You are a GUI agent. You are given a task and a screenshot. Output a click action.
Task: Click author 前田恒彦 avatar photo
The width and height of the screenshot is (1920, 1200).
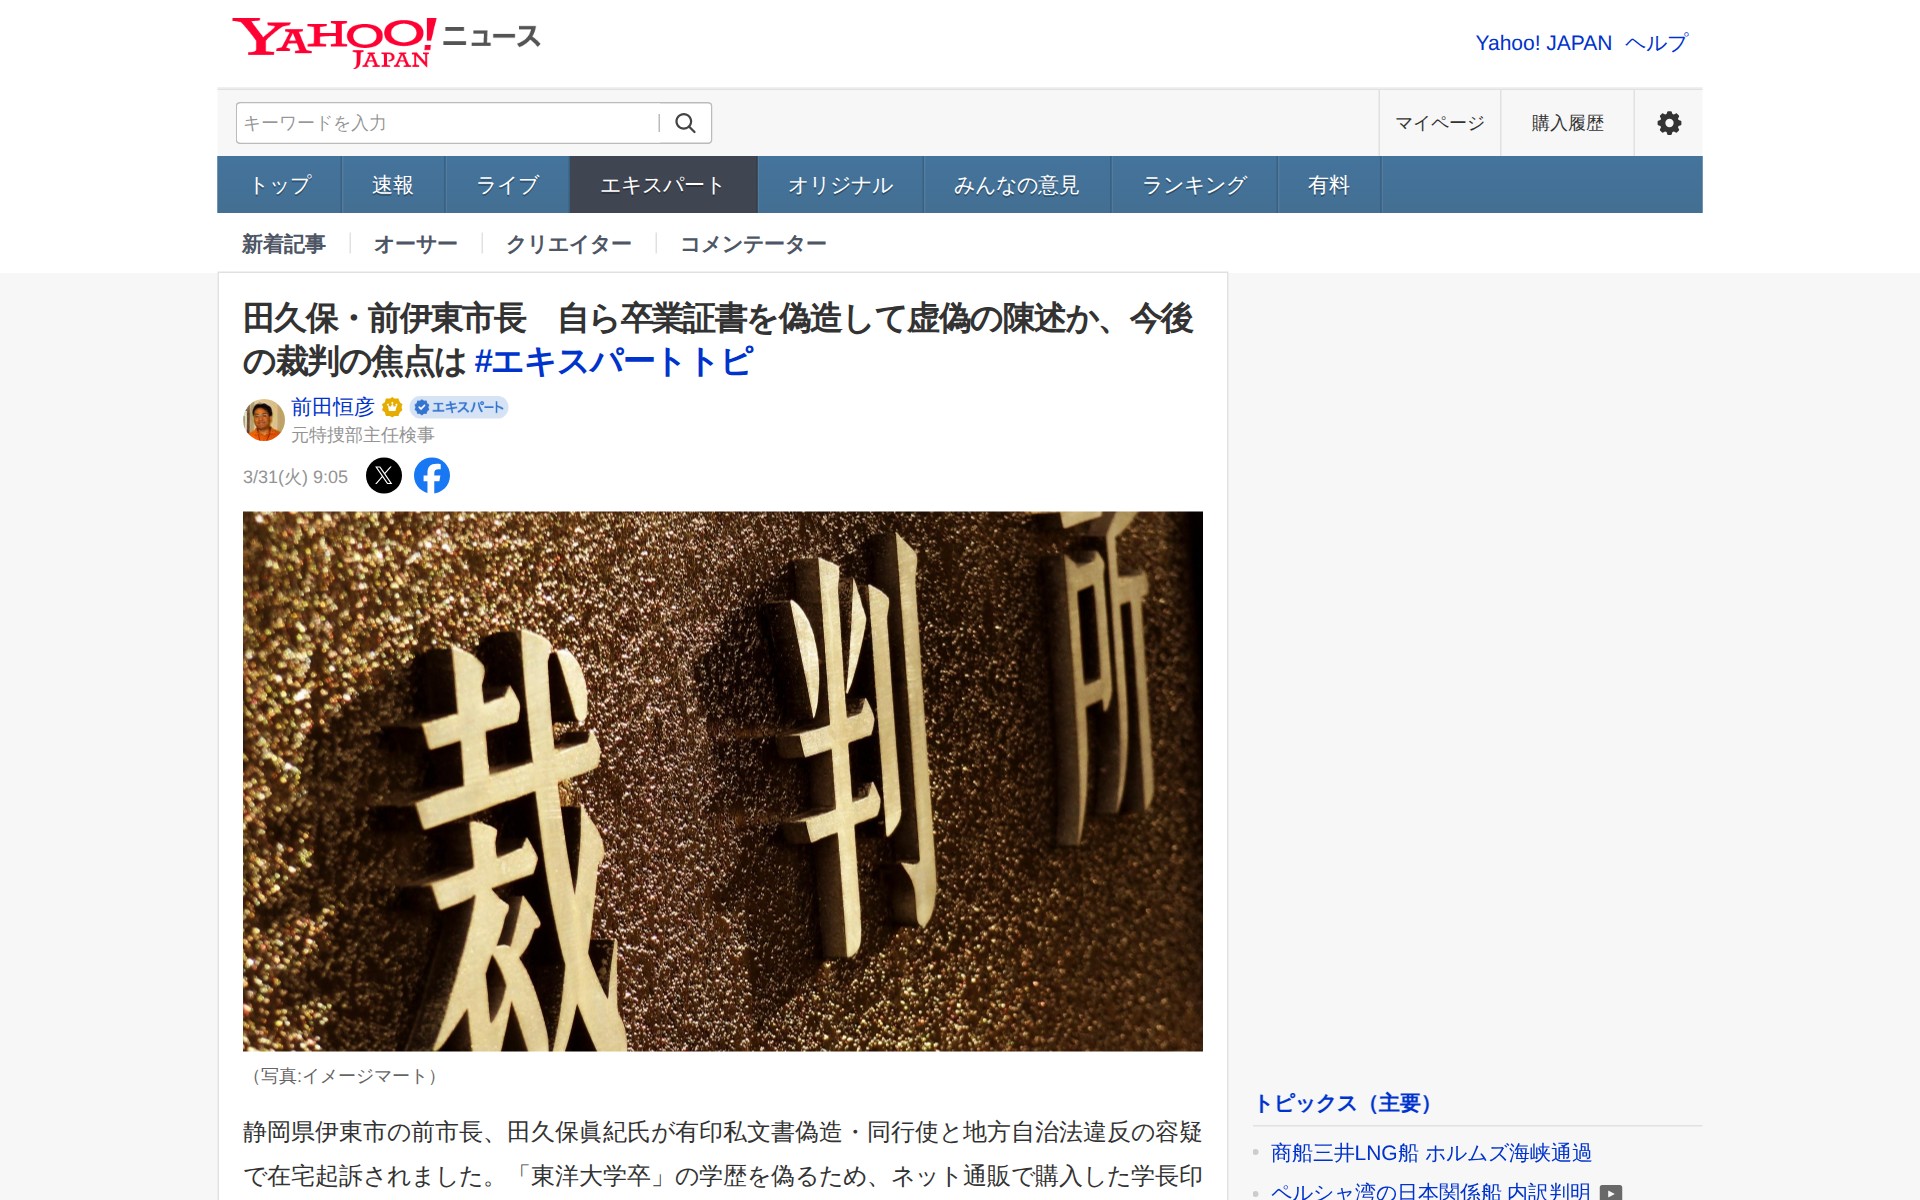(264, 420)
